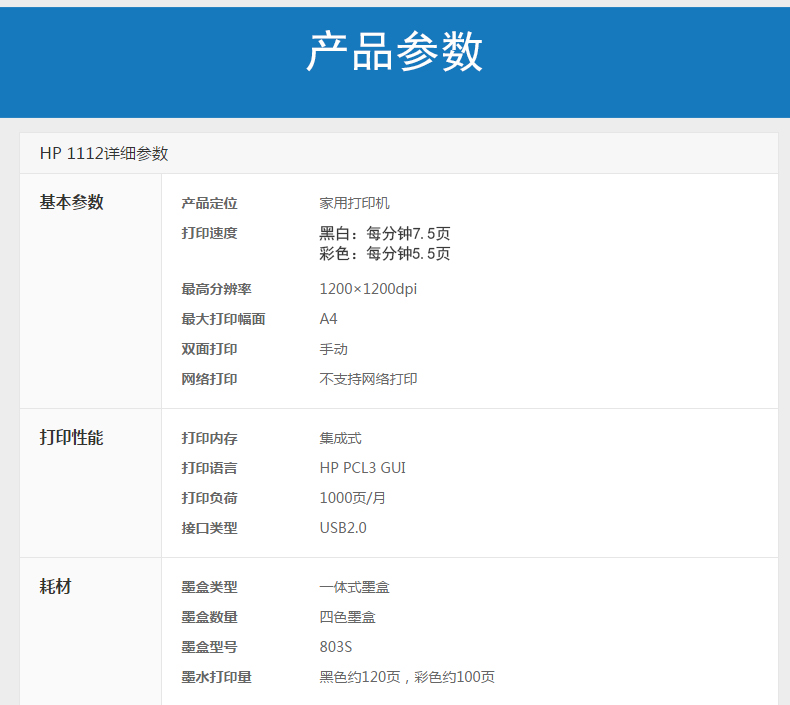Click the 产品参数 banner title
The image size is (790, 705).
[394, 51]
